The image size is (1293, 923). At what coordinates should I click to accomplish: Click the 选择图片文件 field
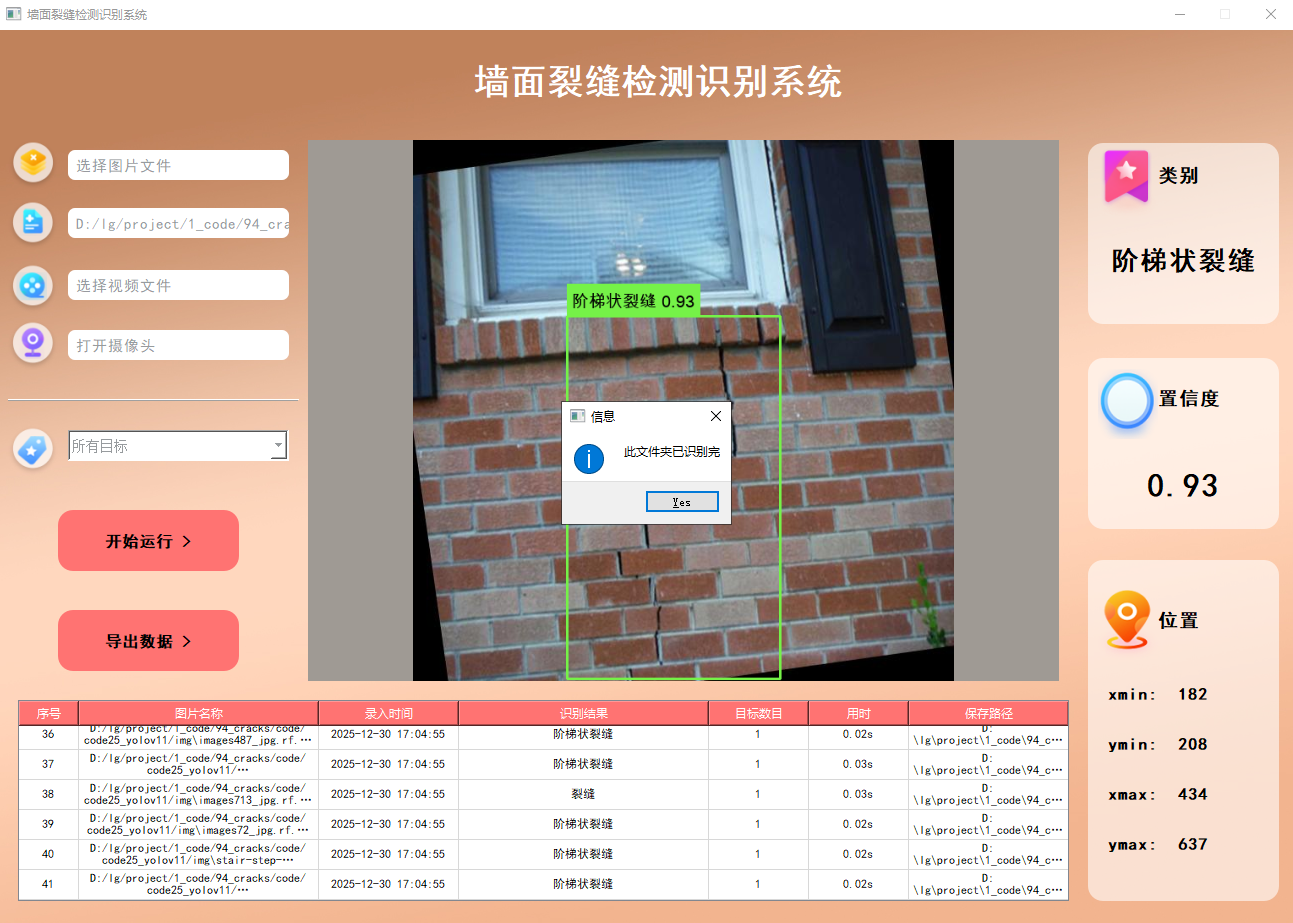pos(178,165)
